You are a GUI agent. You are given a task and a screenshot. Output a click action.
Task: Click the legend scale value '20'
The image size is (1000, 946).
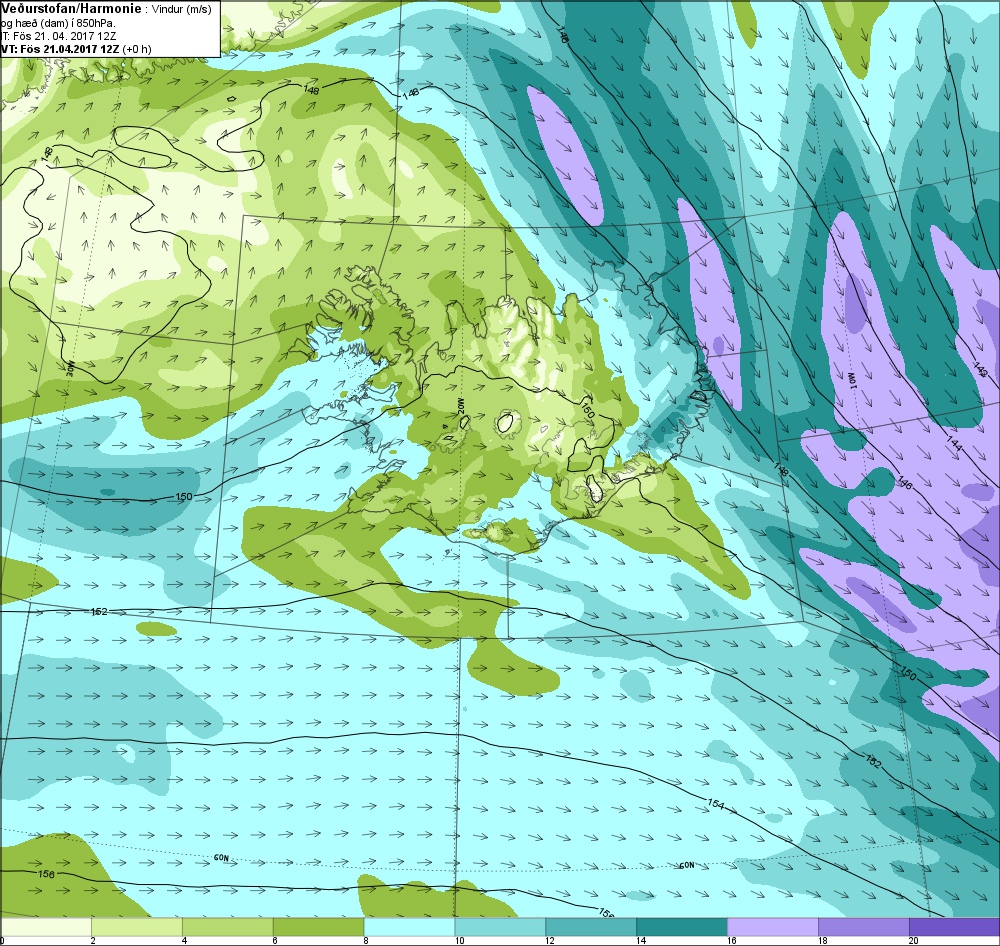click(x=913, y=940)
